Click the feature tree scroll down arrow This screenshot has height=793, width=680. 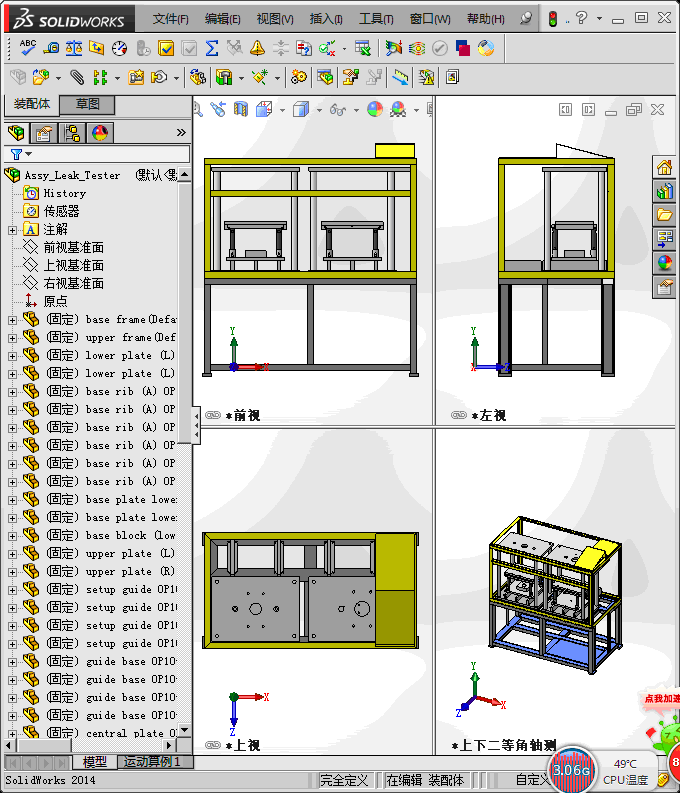click(x=185, y=729)
